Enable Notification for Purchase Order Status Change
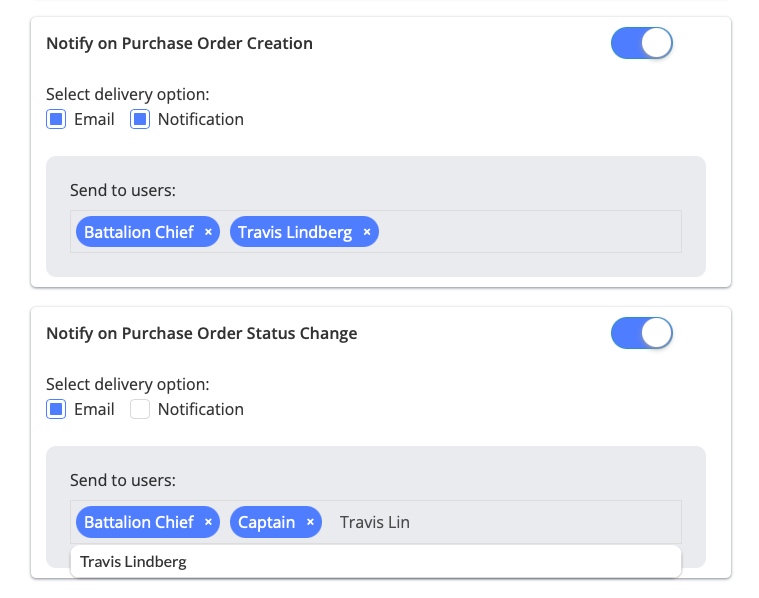 140,409
